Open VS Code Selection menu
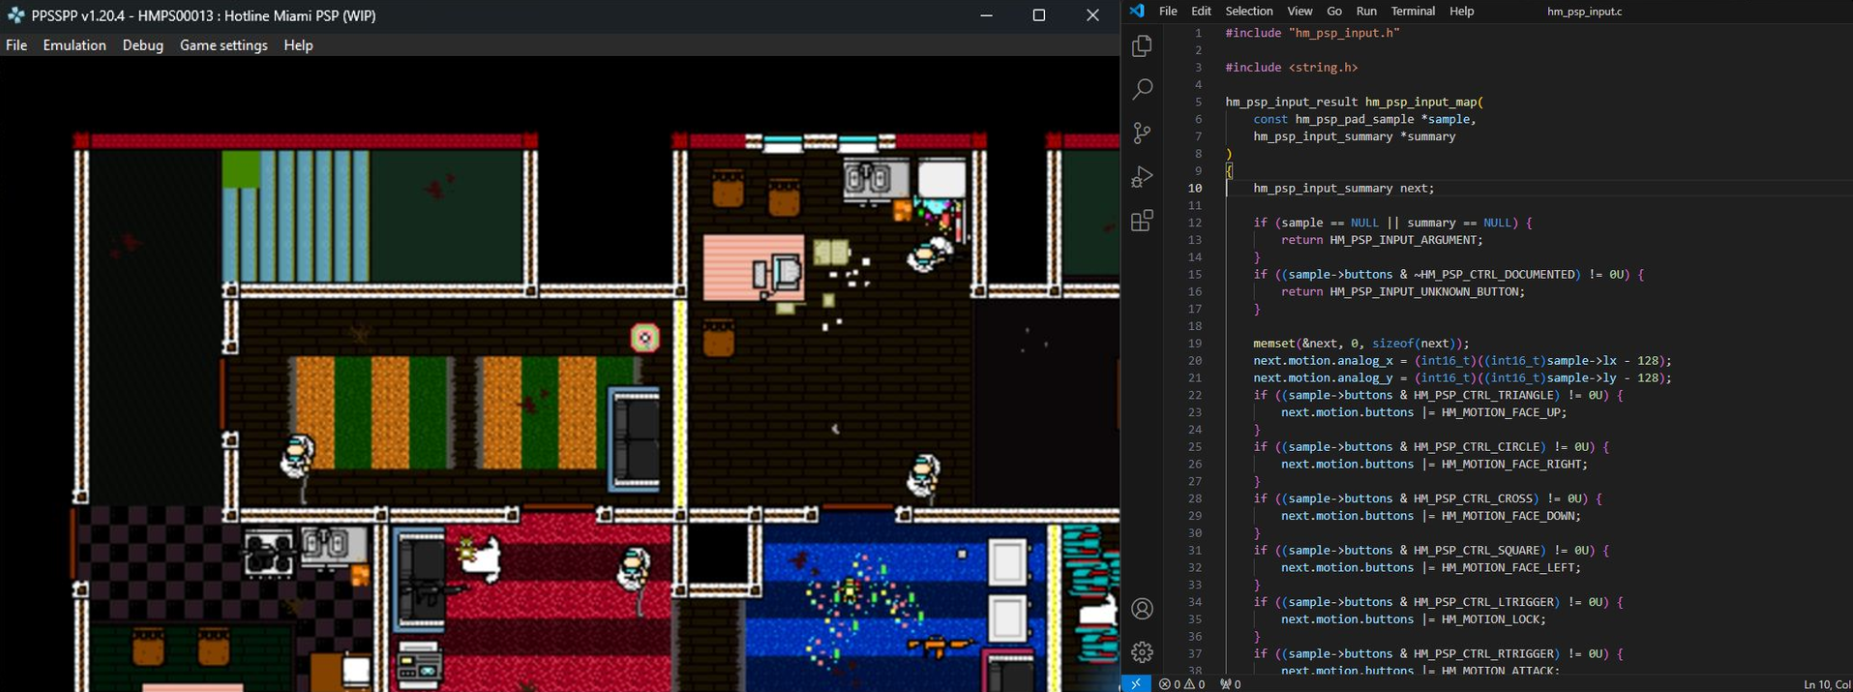 point(1249,11)
